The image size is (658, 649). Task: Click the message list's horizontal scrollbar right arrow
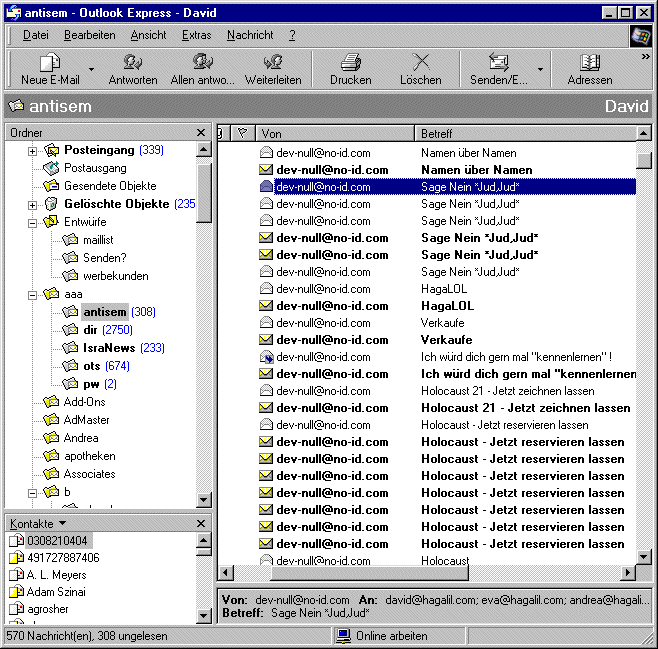point(628,573)
